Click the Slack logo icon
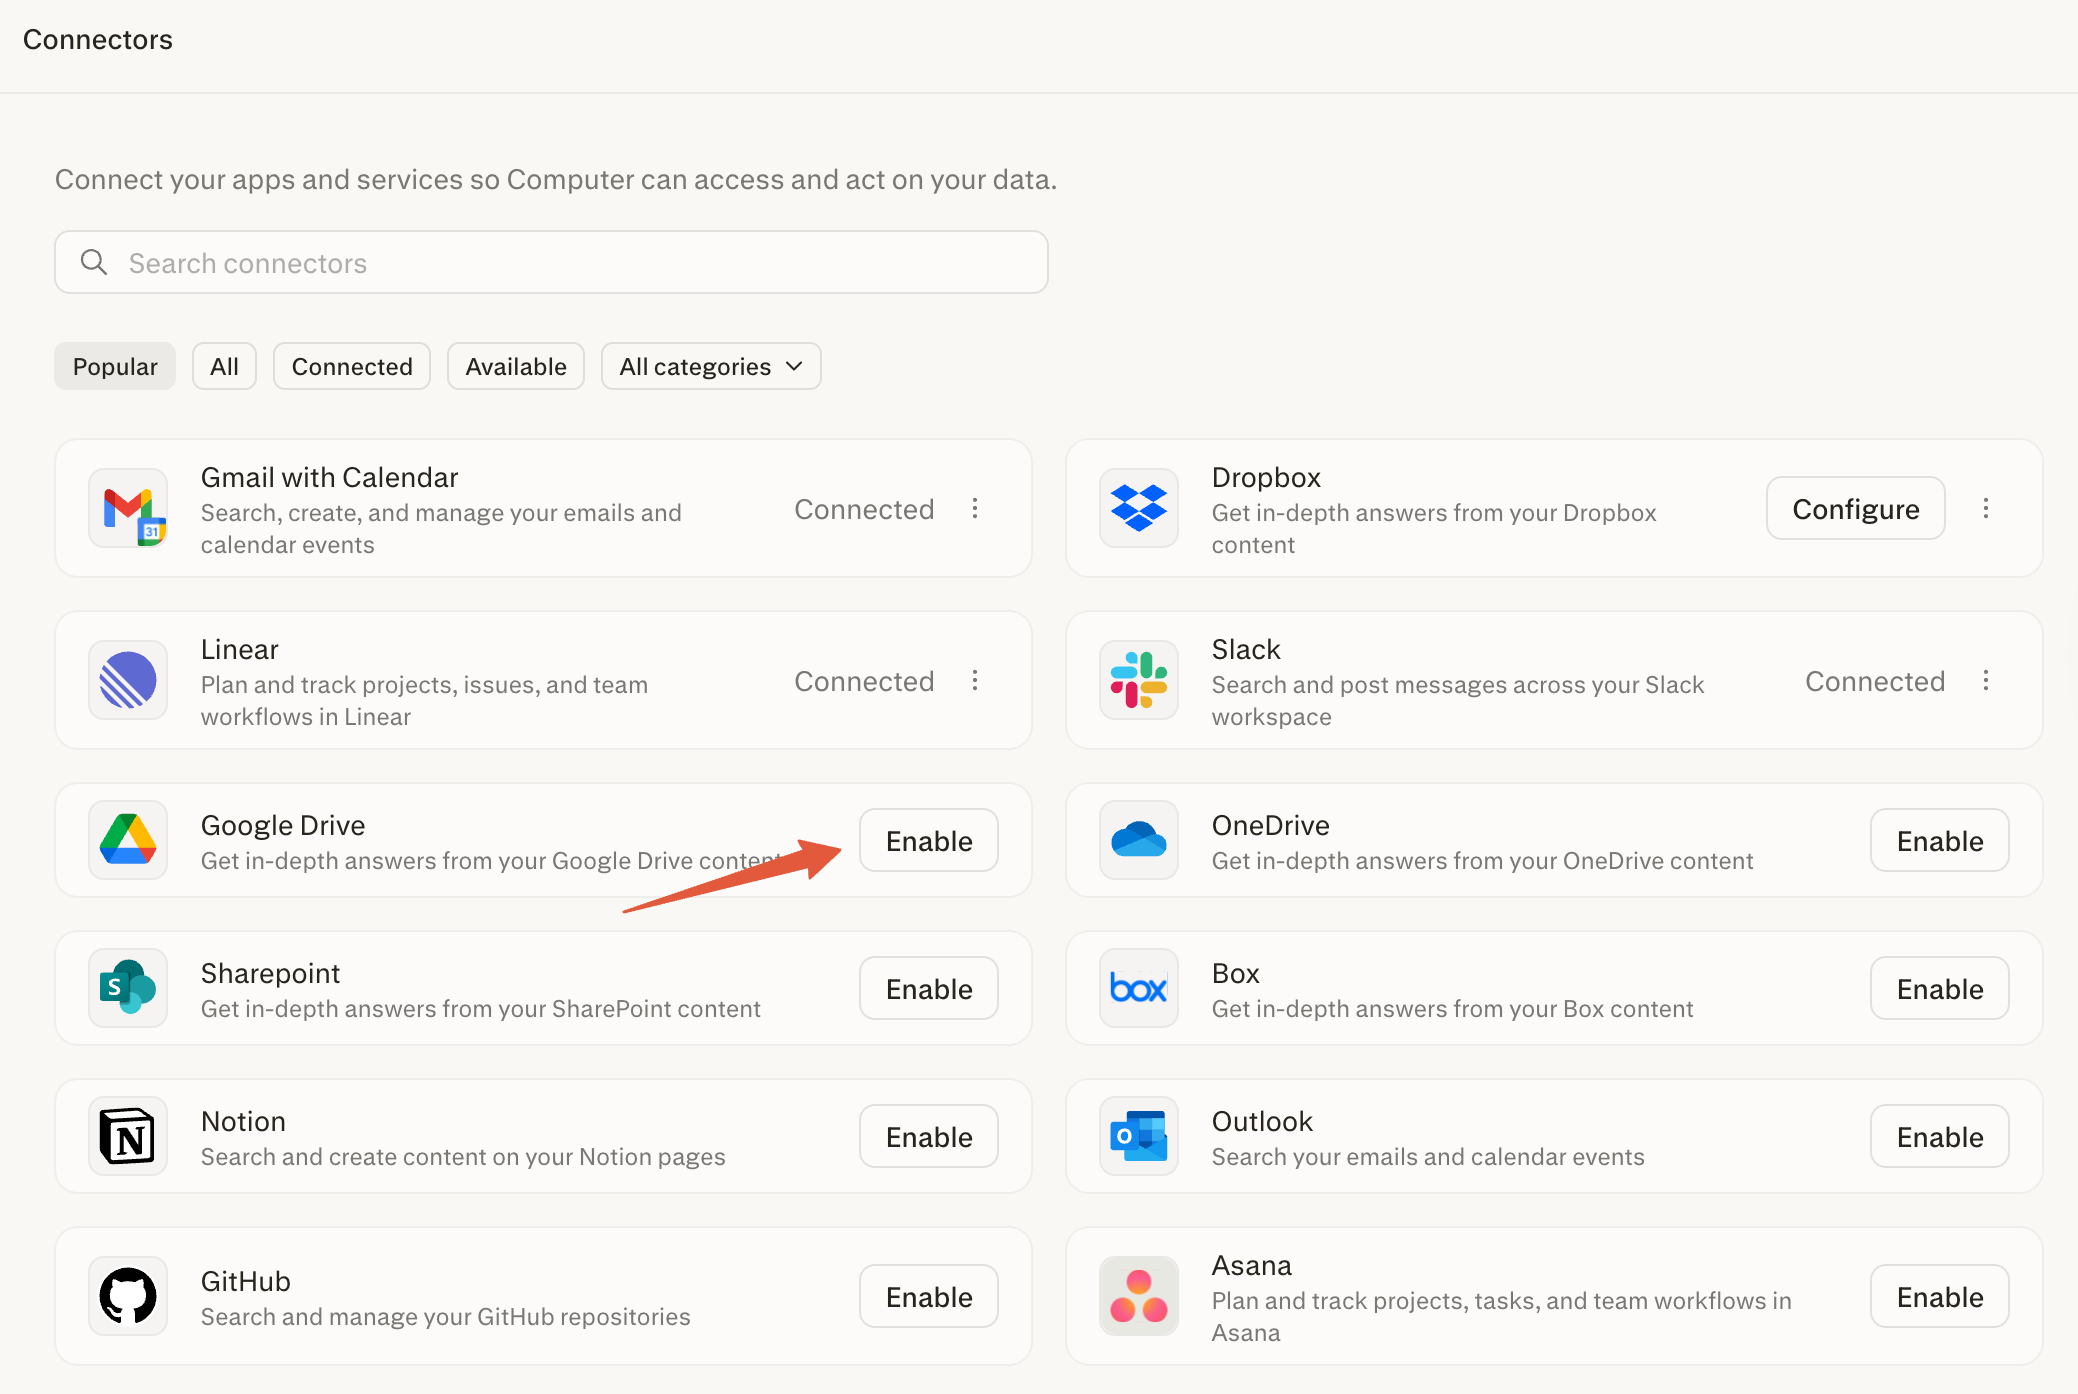 (x=1139, y=680)
